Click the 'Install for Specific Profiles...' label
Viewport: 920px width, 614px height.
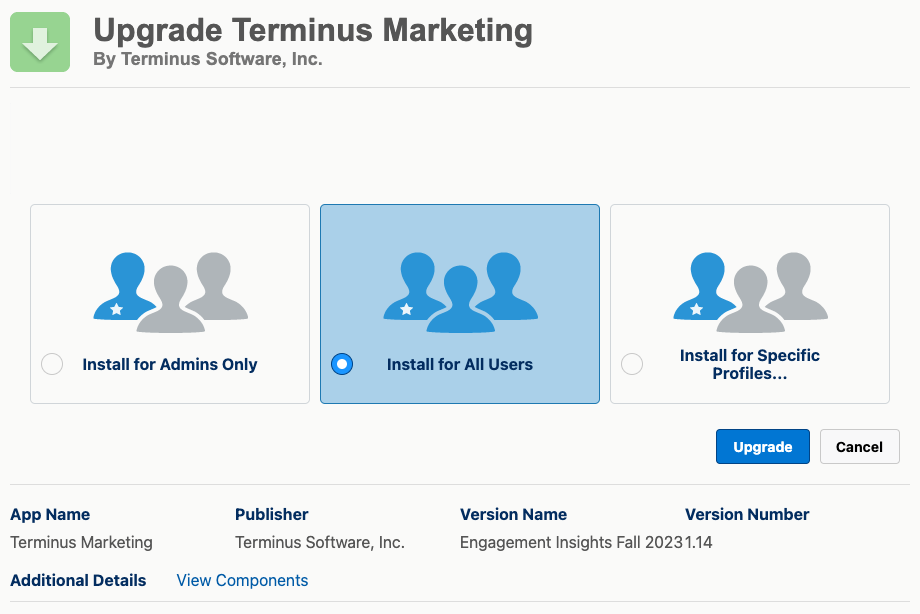(x=750, y=364)
